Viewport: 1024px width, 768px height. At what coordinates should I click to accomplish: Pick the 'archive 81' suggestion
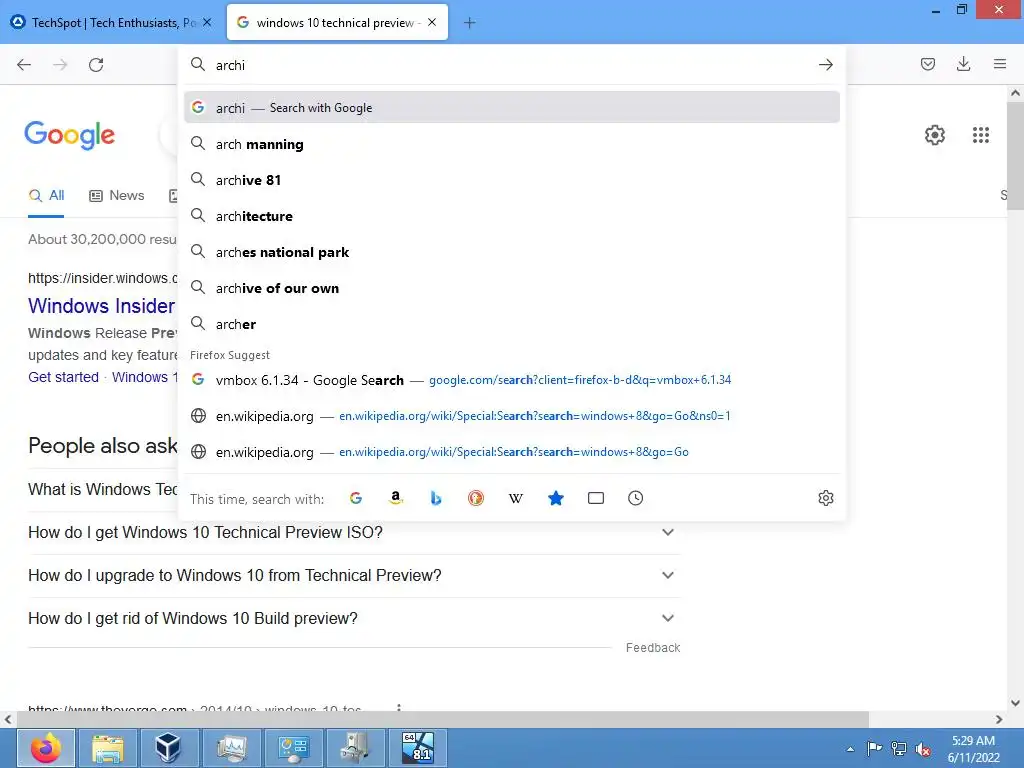coord(512,180)
